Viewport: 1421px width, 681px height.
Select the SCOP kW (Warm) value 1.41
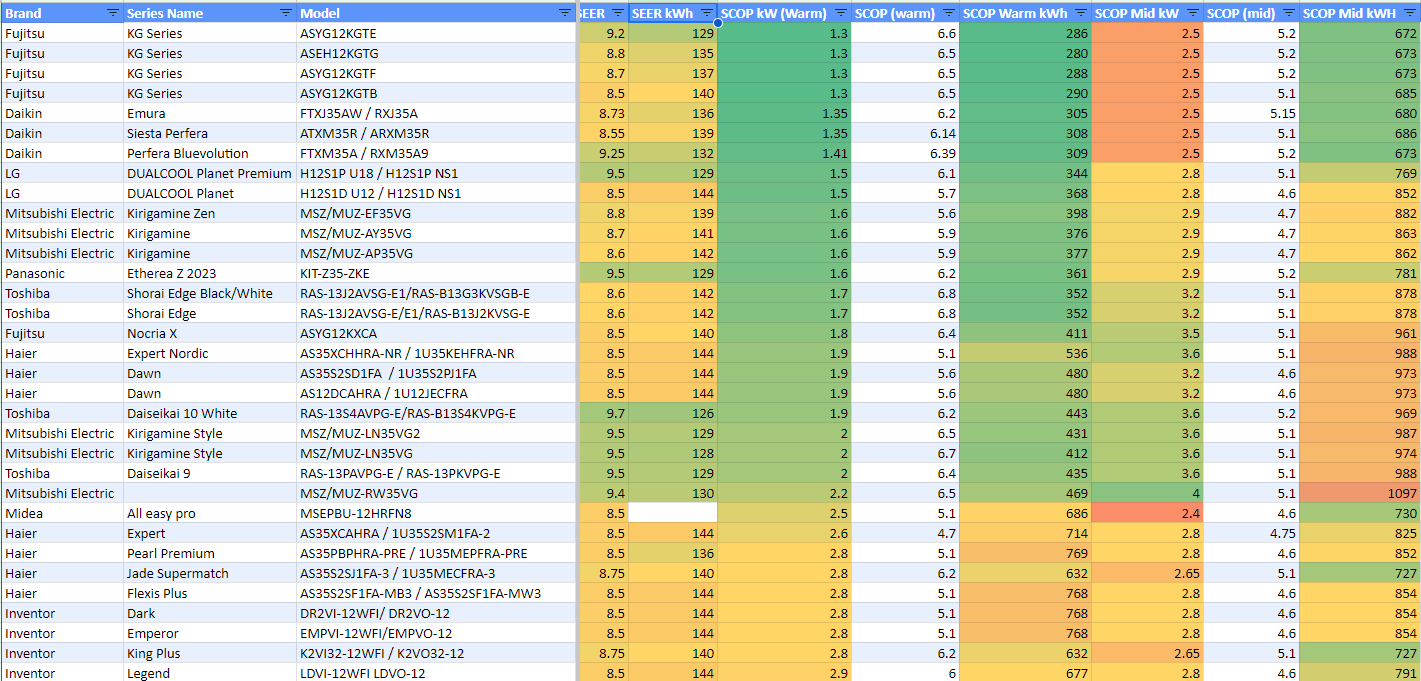pos(784,153)
